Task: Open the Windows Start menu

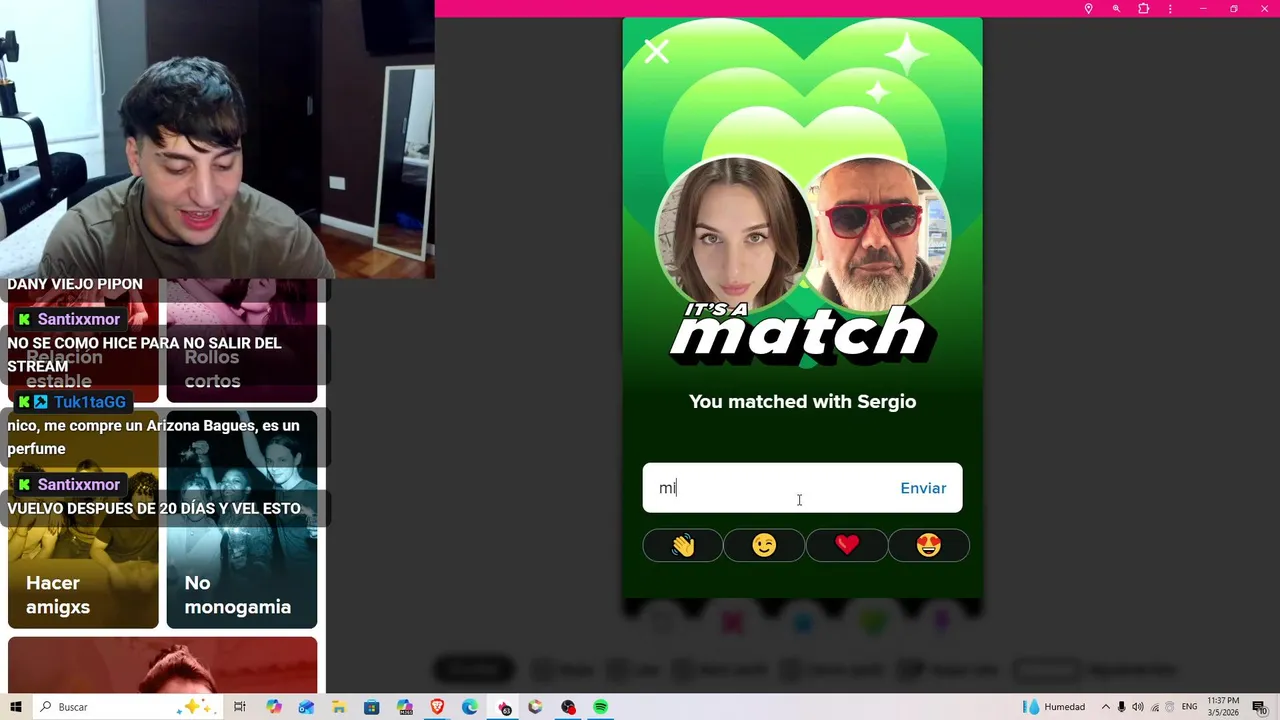Action: (16, 707)
